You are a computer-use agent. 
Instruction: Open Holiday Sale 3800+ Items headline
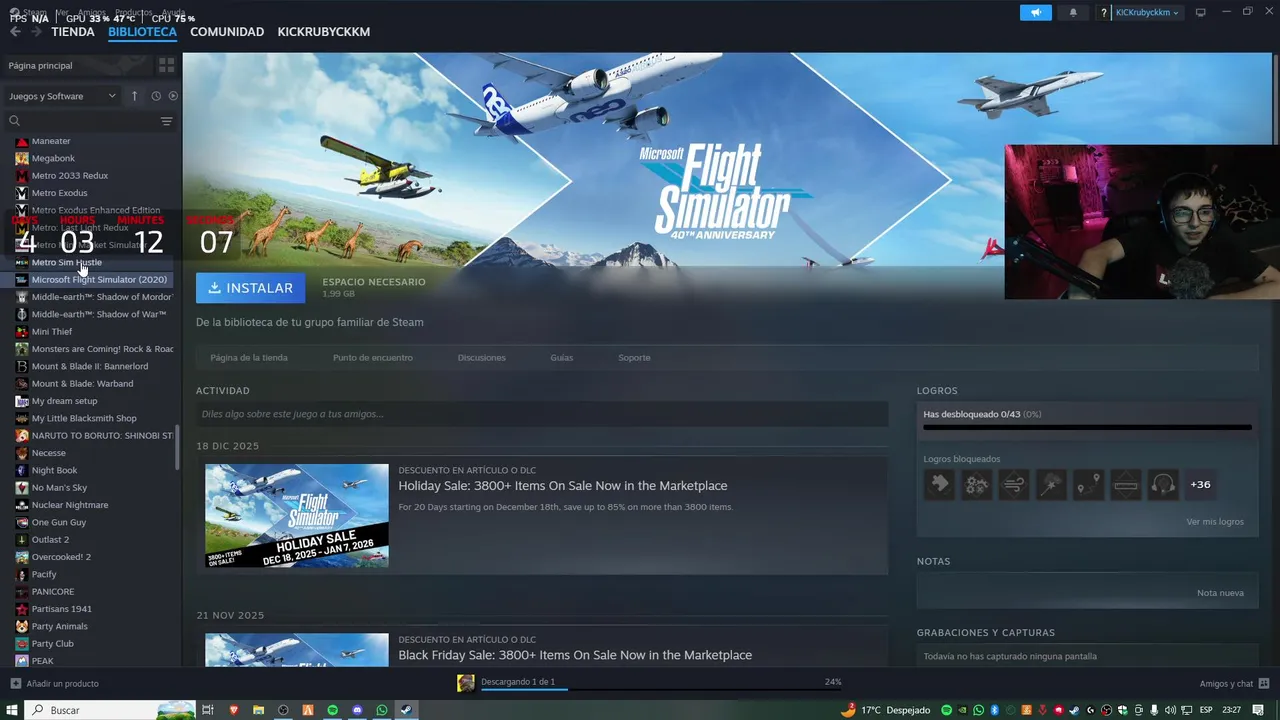pyautogui.click(x=563, y=486)
